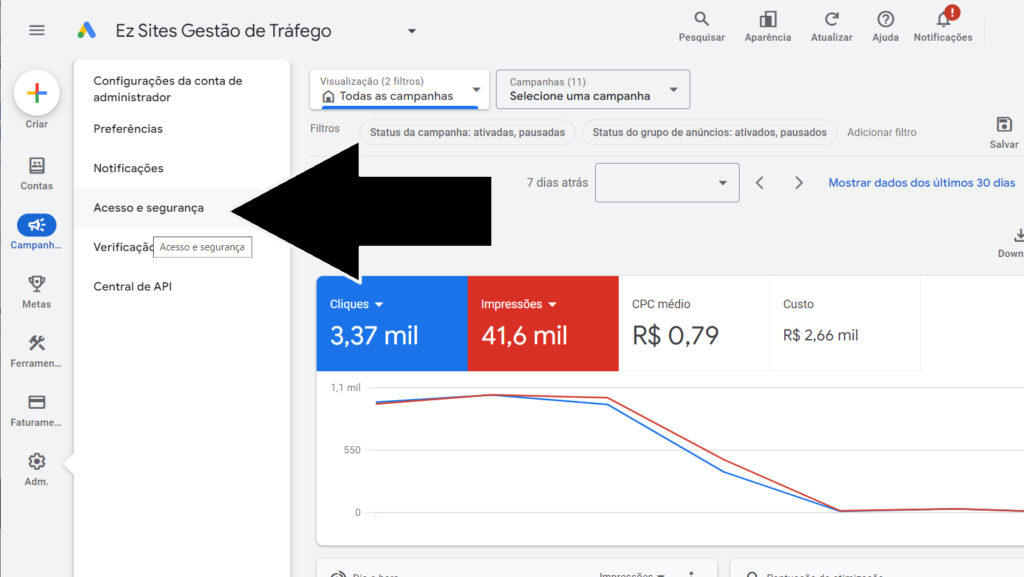Click the 41,6 mil impressions value

(524, 335)
